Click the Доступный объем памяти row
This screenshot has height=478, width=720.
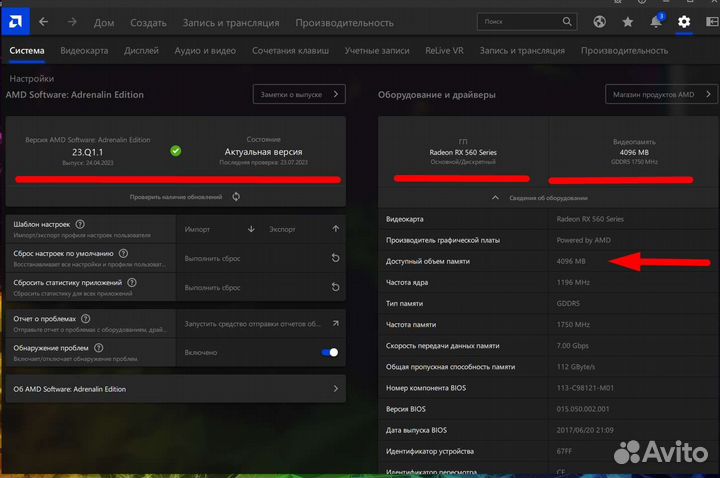tap(549, 261)
